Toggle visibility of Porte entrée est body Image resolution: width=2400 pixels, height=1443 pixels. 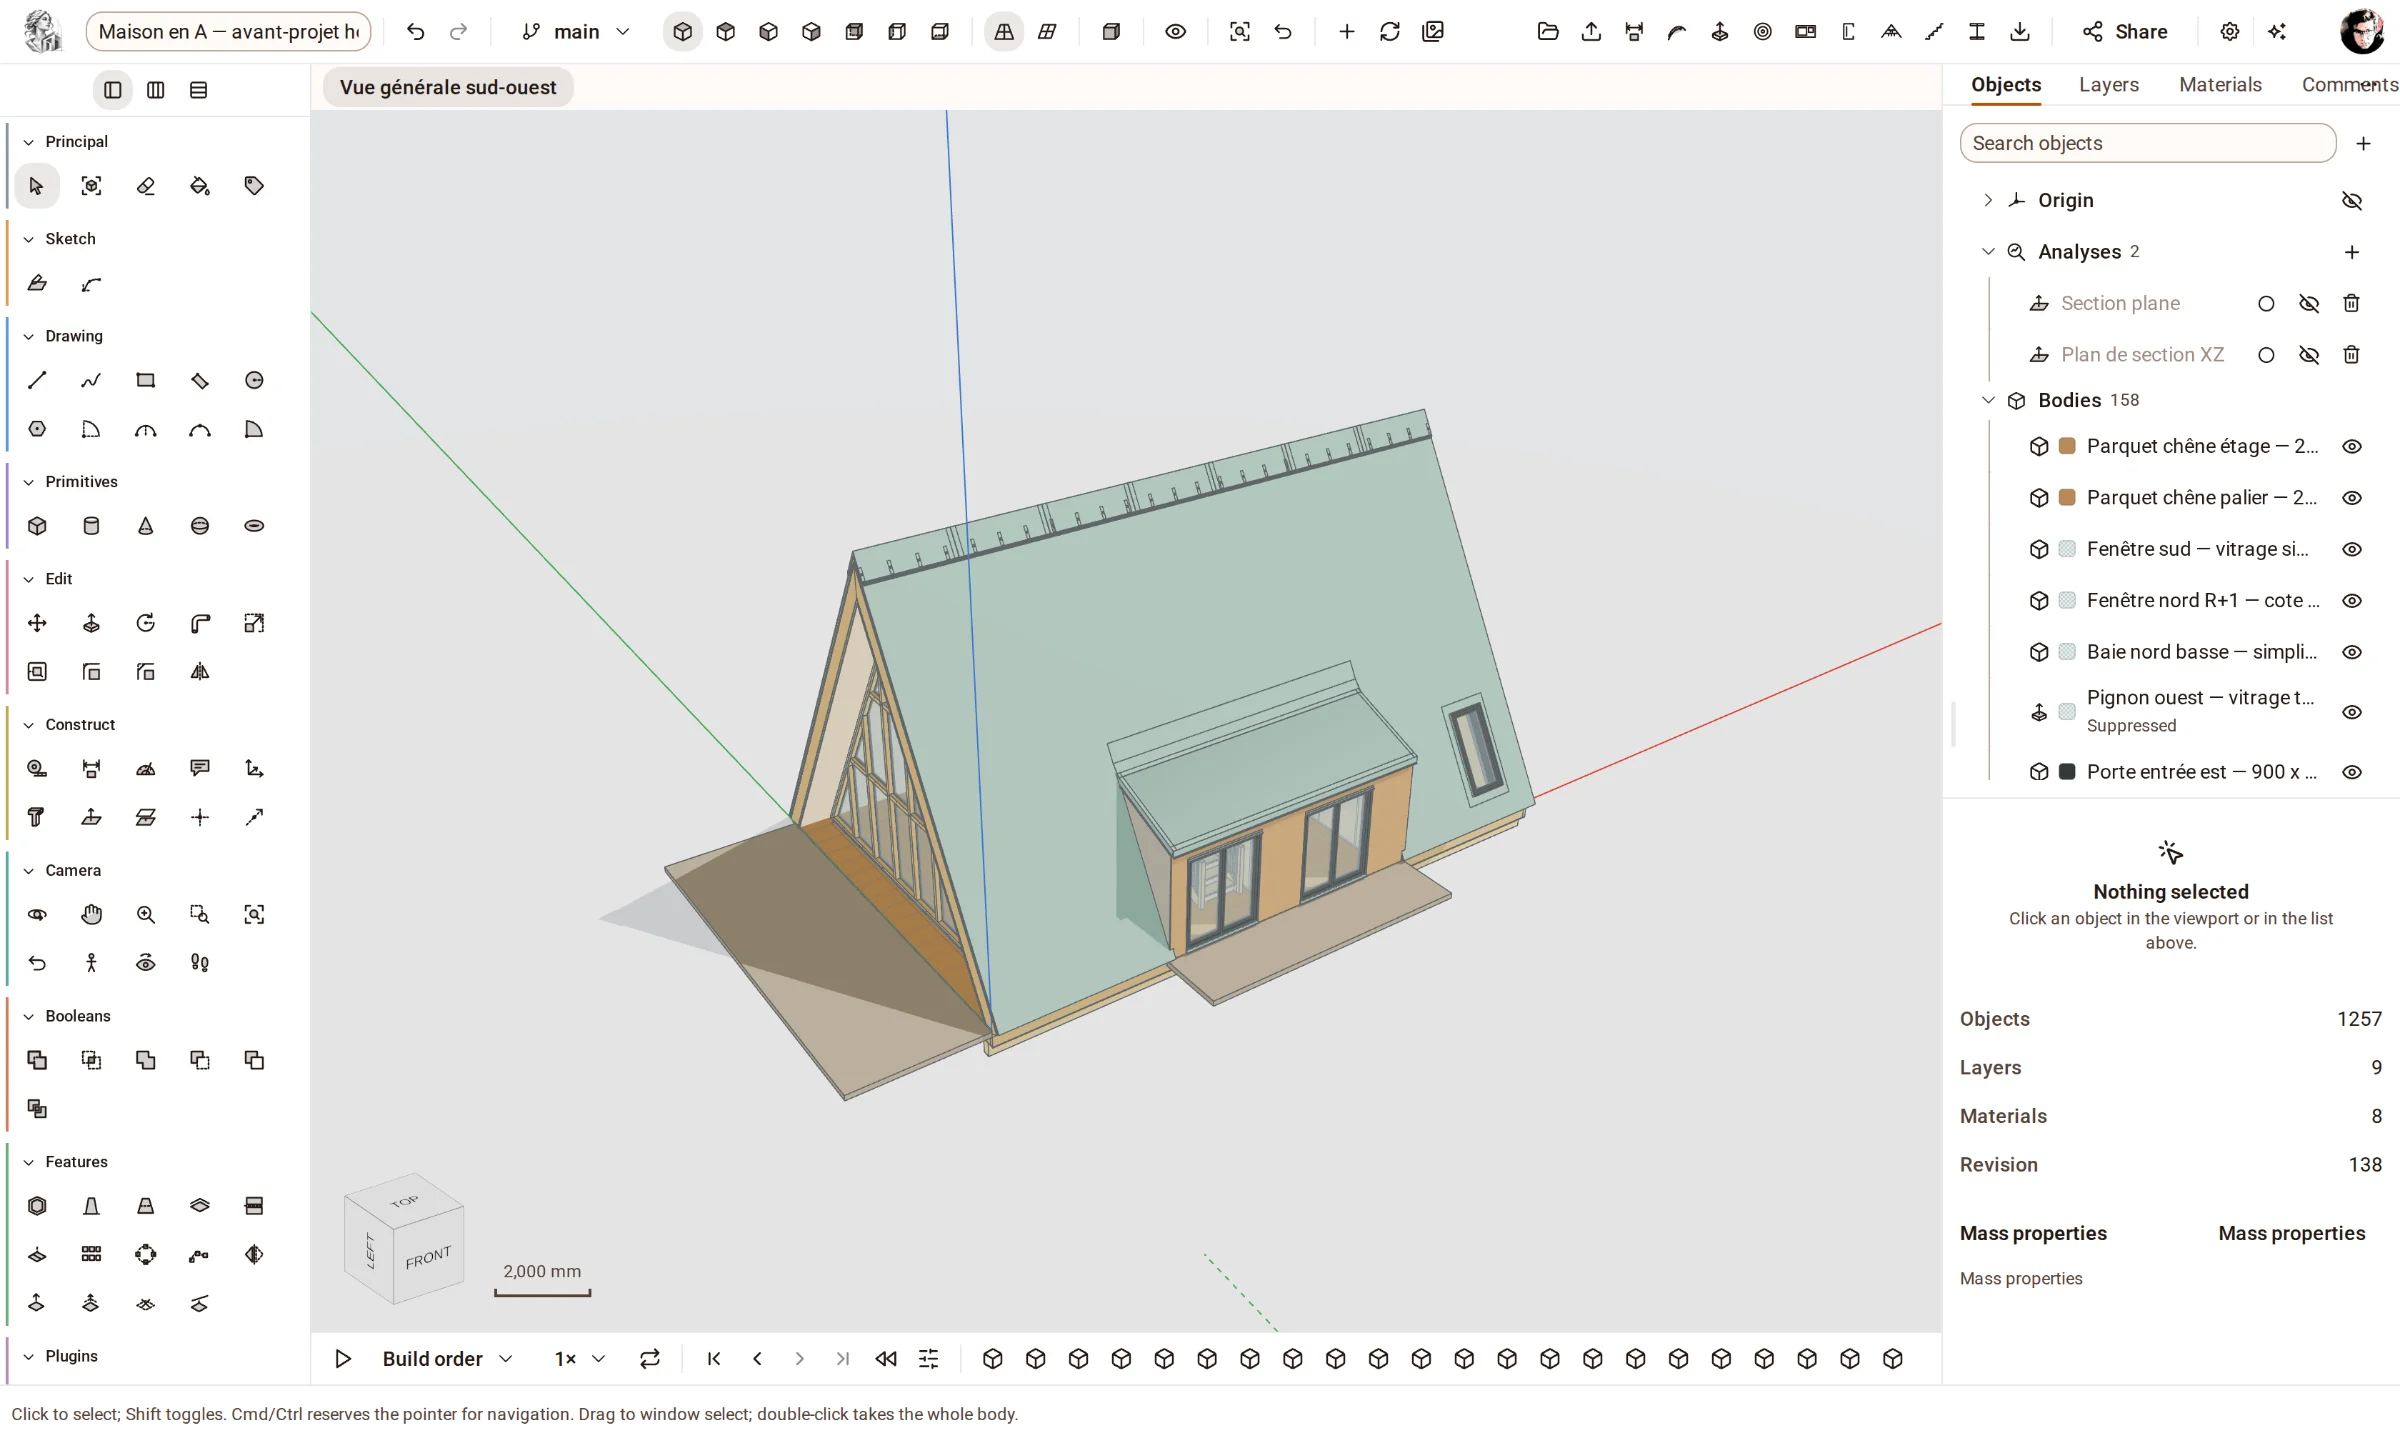point(2352,772)
